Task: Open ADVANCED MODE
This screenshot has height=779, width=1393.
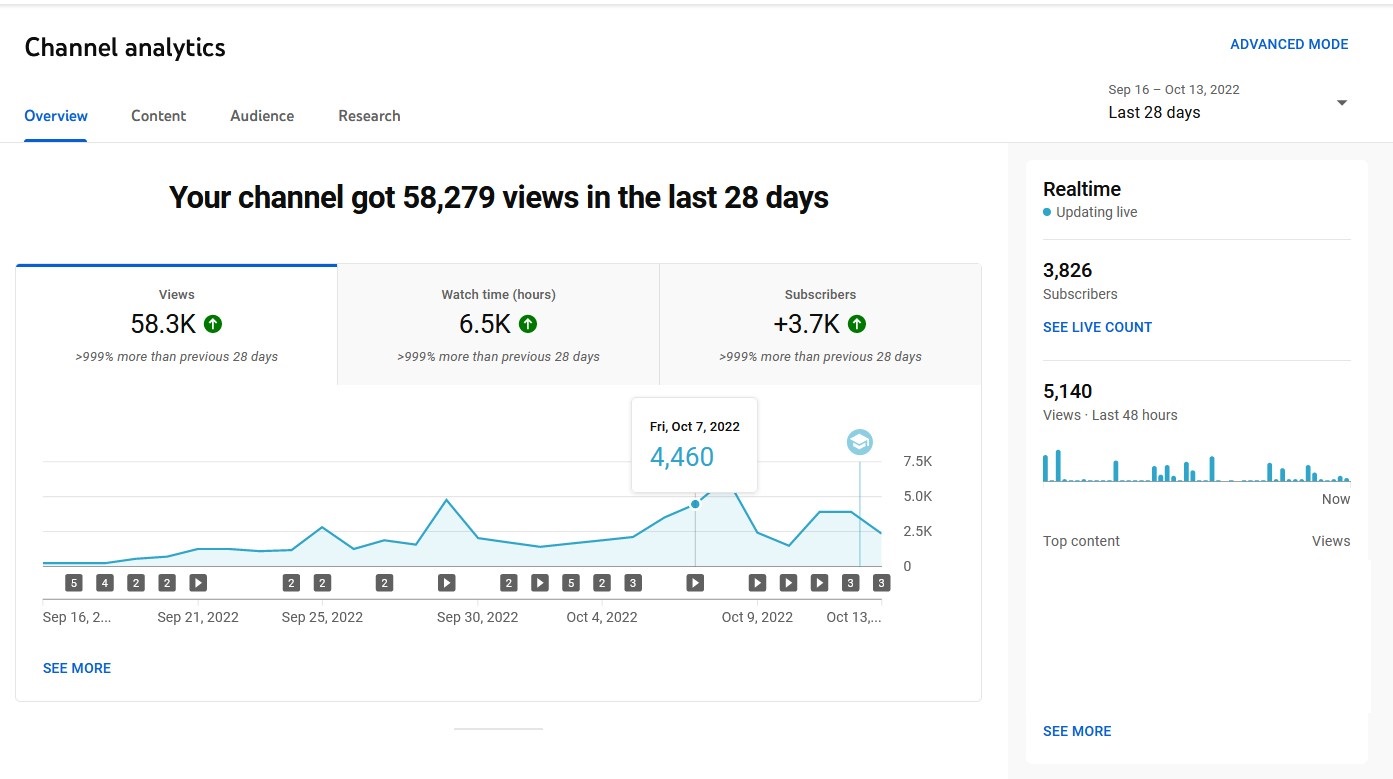Action: click(x=1289, y=44)
